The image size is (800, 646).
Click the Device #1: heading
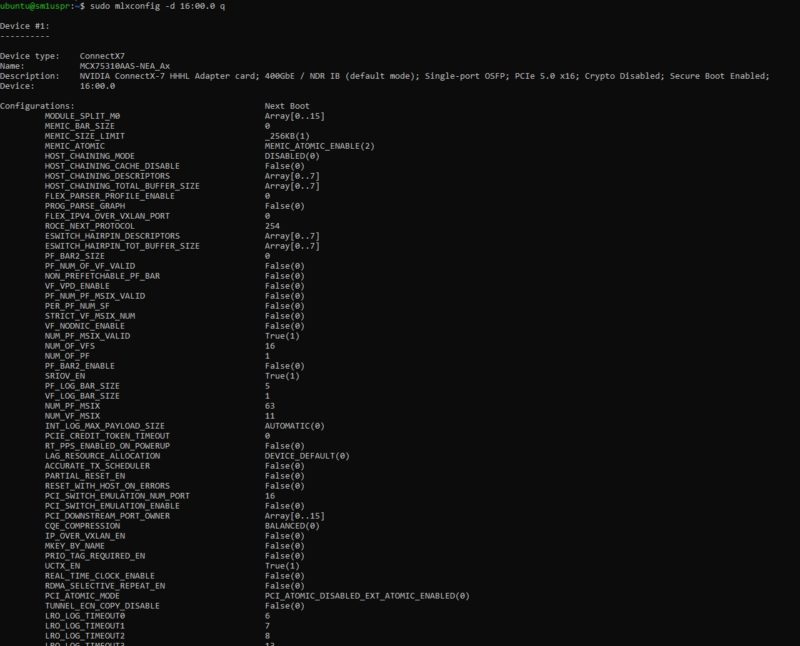point(25,25)
